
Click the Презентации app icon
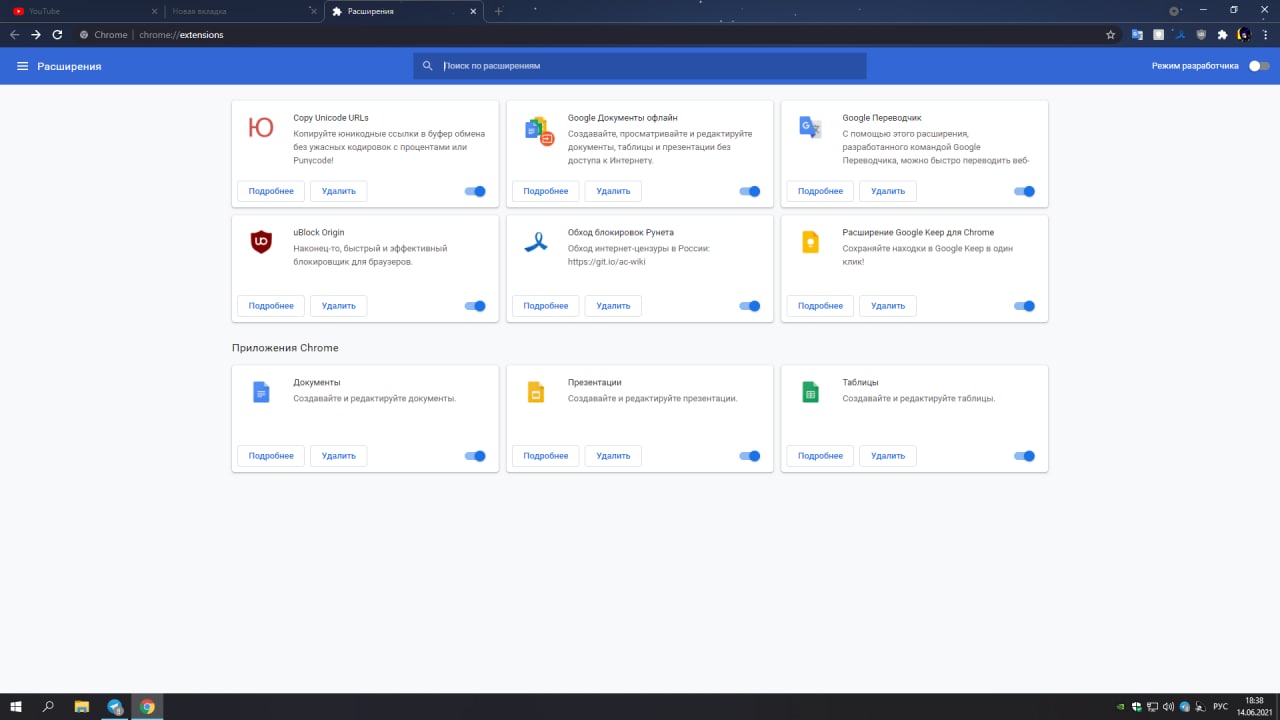[535, 392]
